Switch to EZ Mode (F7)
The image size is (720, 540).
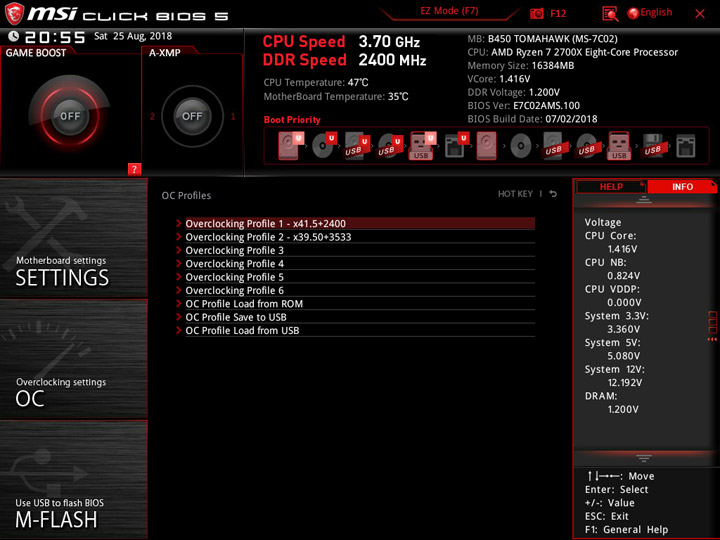click(449, 11)
